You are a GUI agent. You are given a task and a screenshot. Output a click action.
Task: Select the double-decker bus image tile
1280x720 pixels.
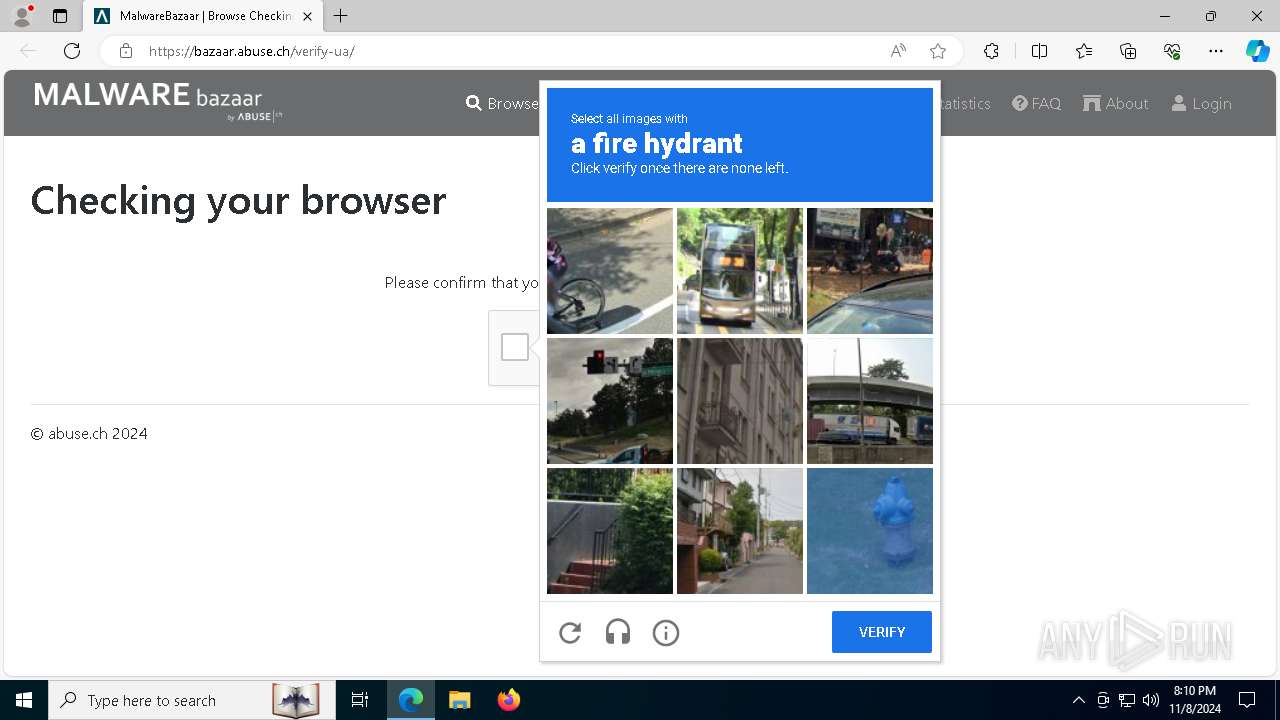[x=740, y=271]
